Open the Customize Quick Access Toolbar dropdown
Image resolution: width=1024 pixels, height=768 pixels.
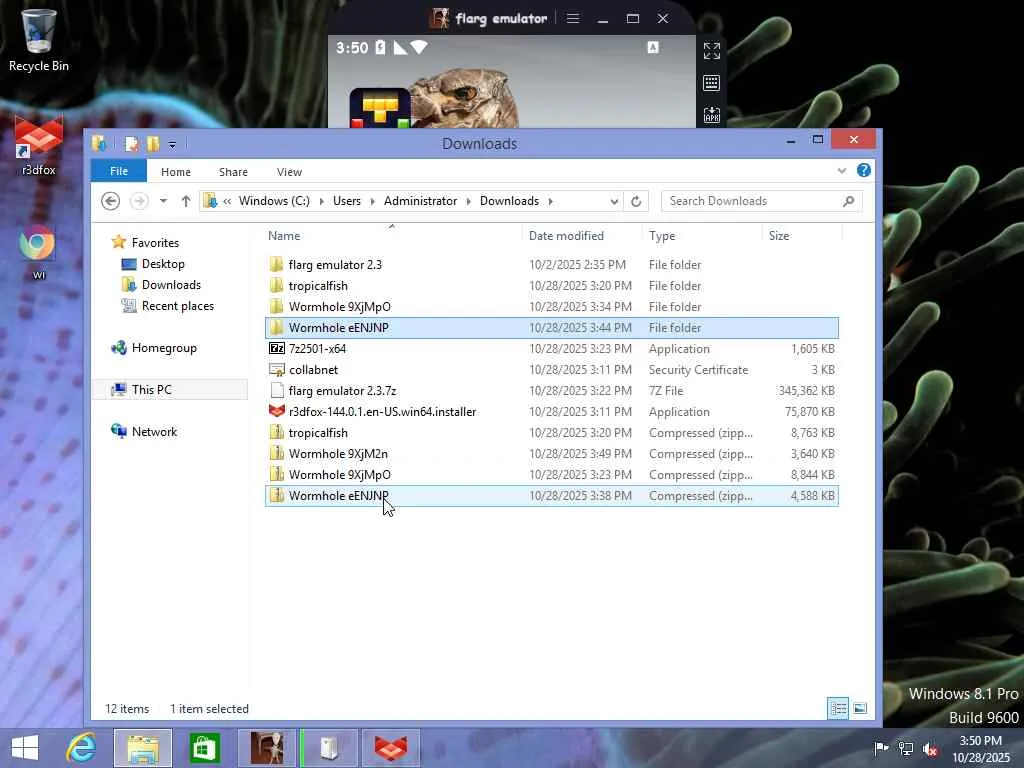172,144
